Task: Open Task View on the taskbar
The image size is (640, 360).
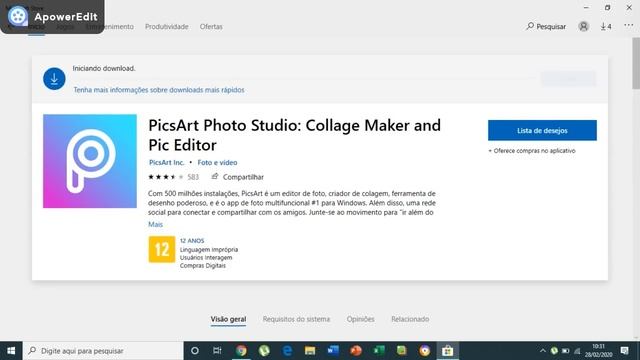Action: pos(217,351)
